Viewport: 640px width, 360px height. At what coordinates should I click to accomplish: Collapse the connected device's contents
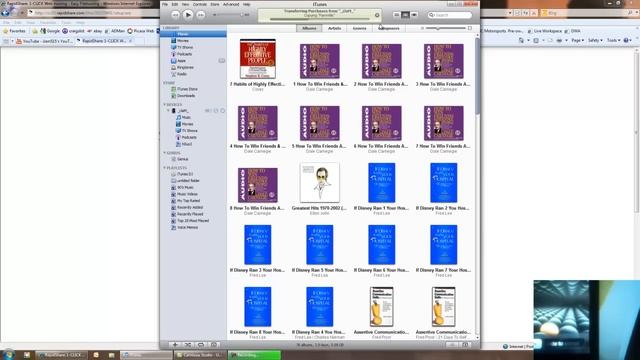(x=168, y=111)
